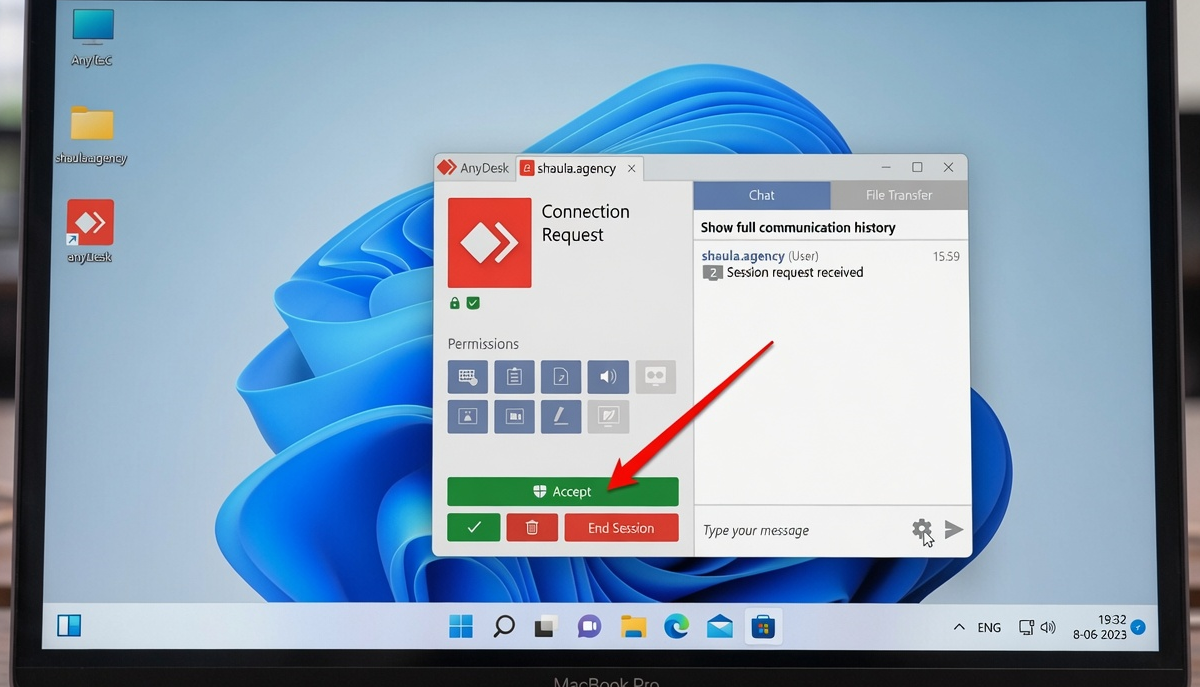Open Task View on the taskbar

coord(545,627)
